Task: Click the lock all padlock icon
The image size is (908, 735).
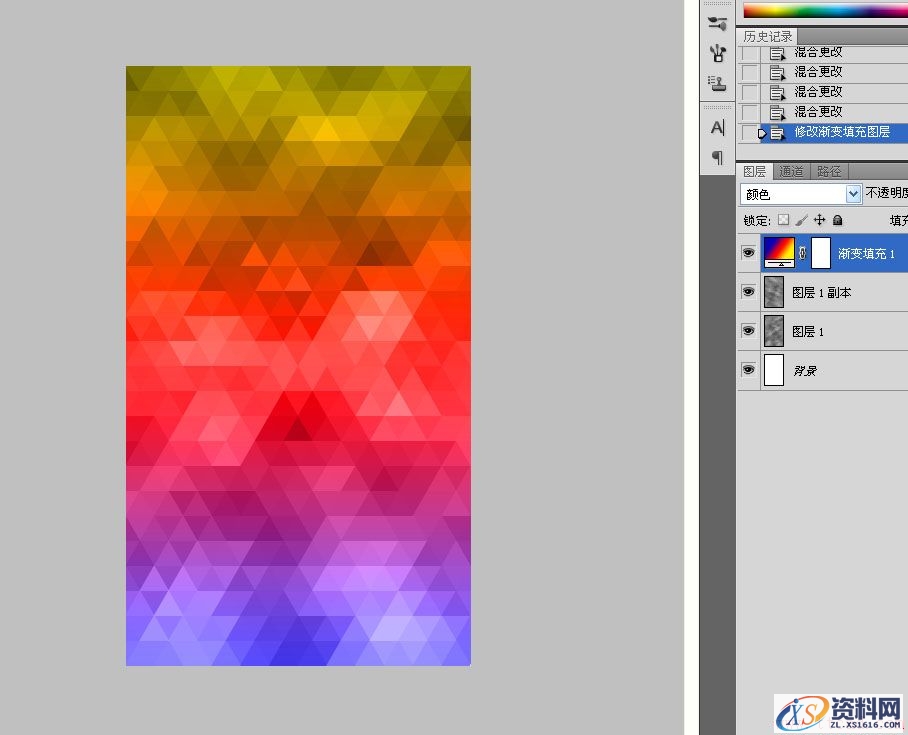Action: coord(837,220)
